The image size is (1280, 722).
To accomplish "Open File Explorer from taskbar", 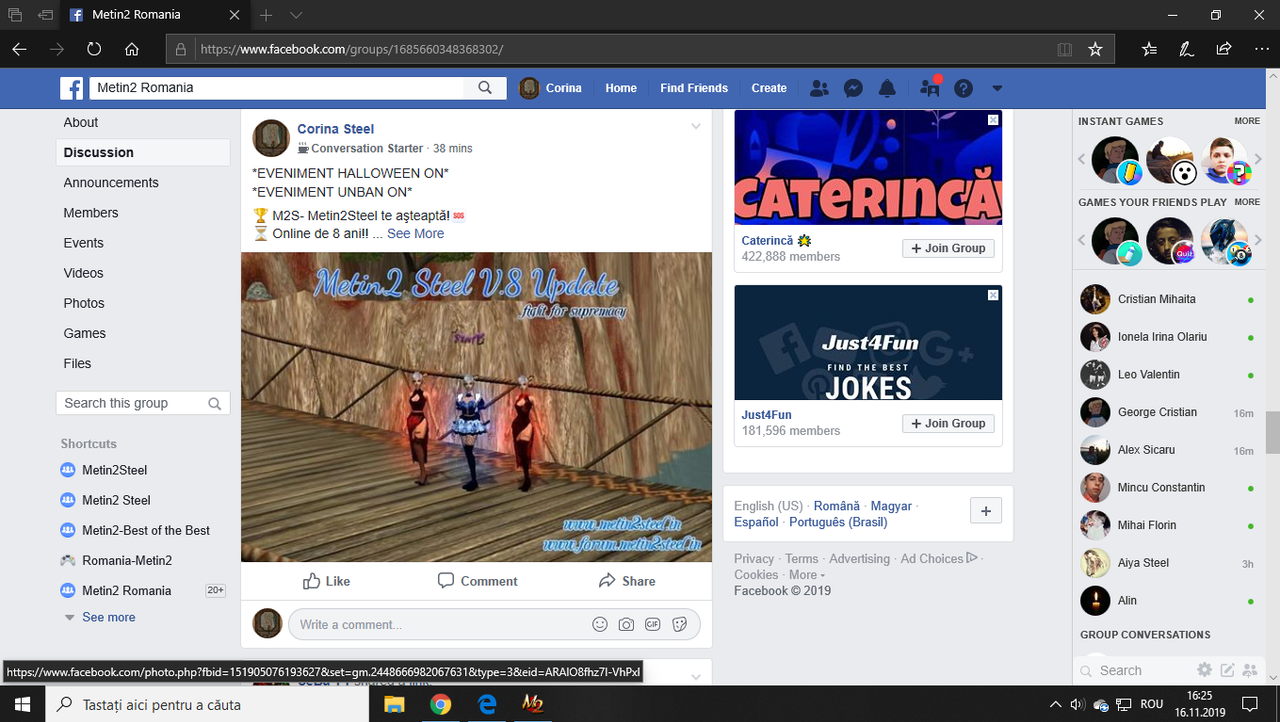I will tap(394, 704).
